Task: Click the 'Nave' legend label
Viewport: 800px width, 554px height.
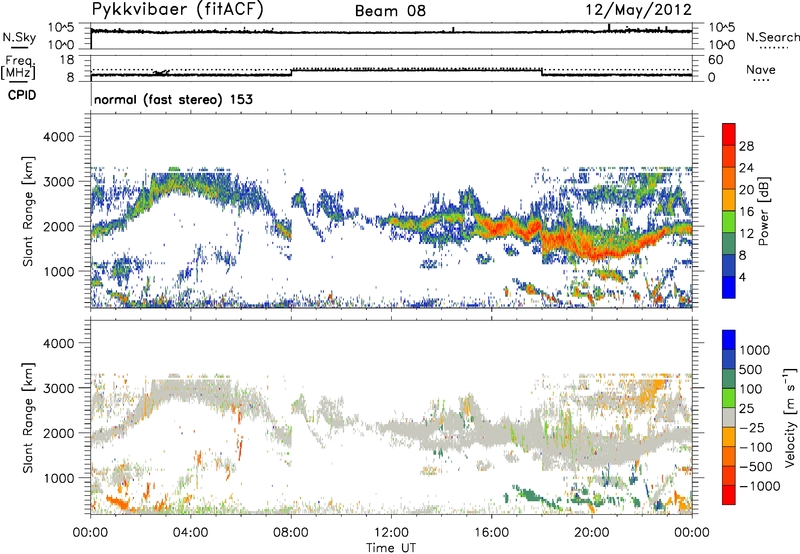Action: (x=761, y=69)
